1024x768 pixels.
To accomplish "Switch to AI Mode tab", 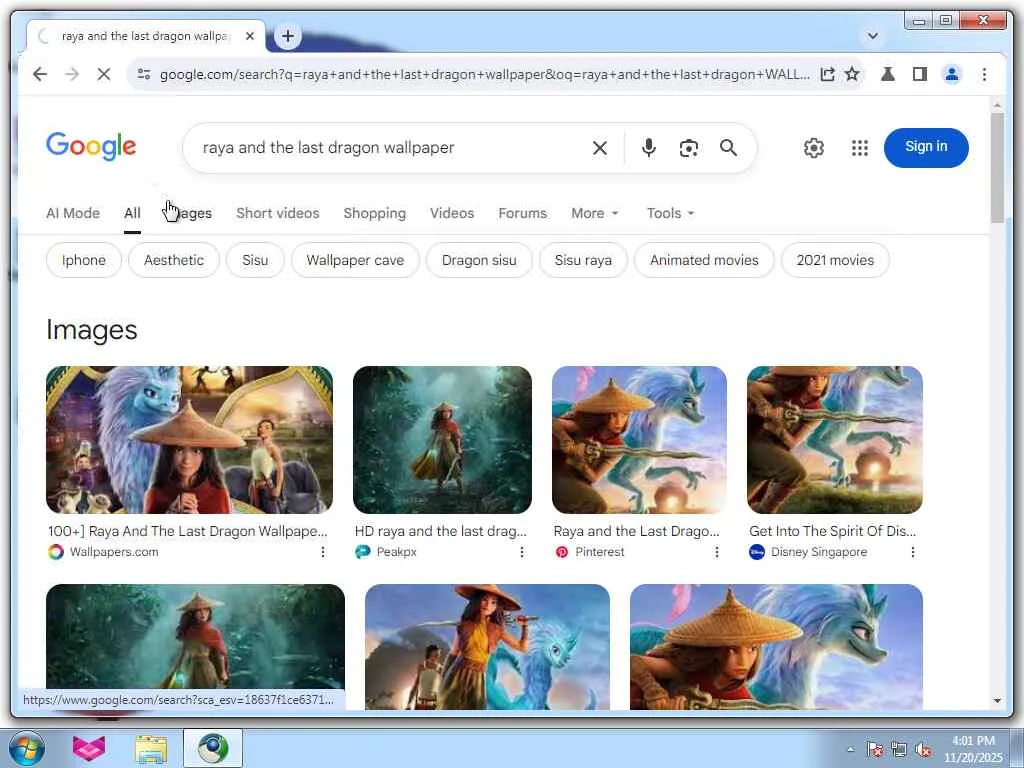I will tap(72, 213).
